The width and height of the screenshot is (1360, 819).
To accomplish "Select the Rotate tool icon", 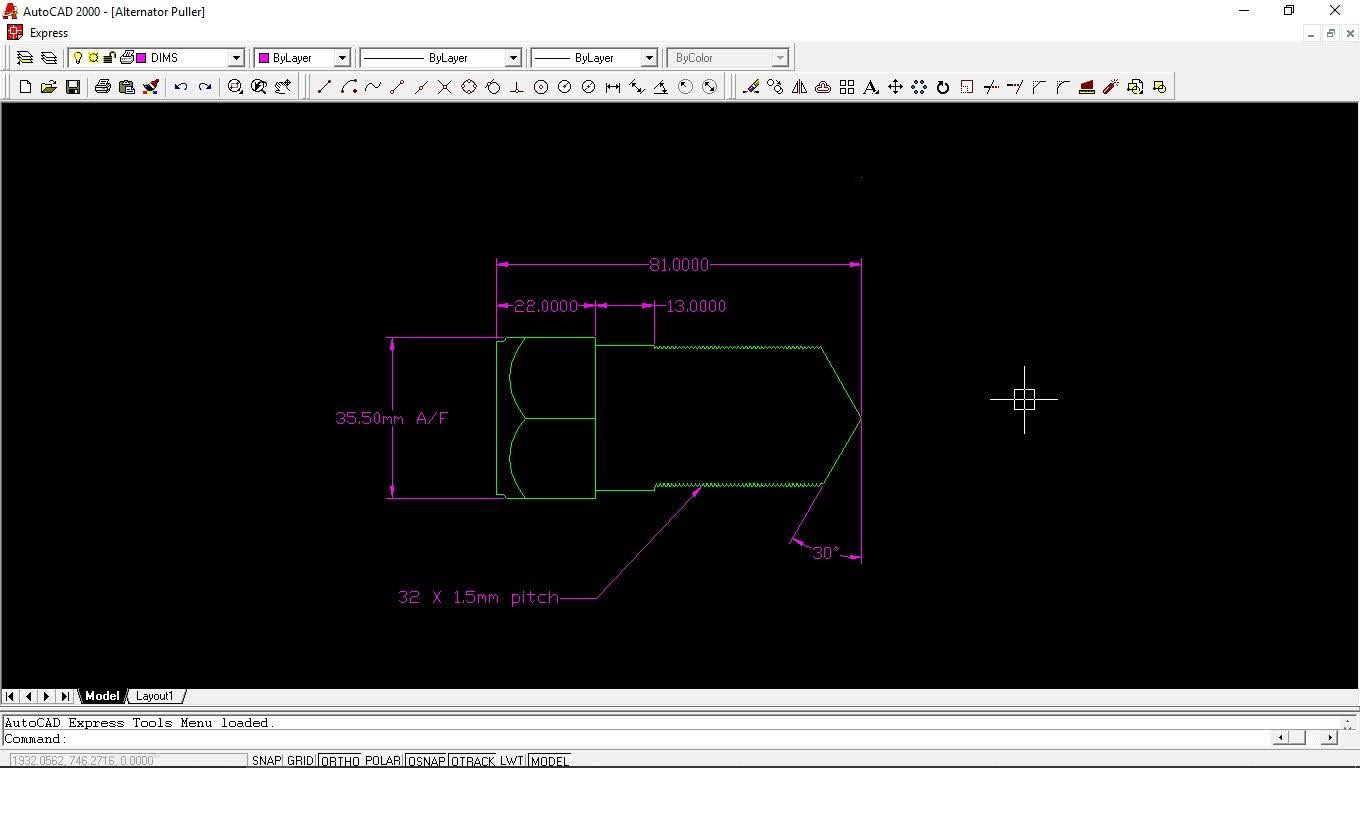I will point(943,88).
